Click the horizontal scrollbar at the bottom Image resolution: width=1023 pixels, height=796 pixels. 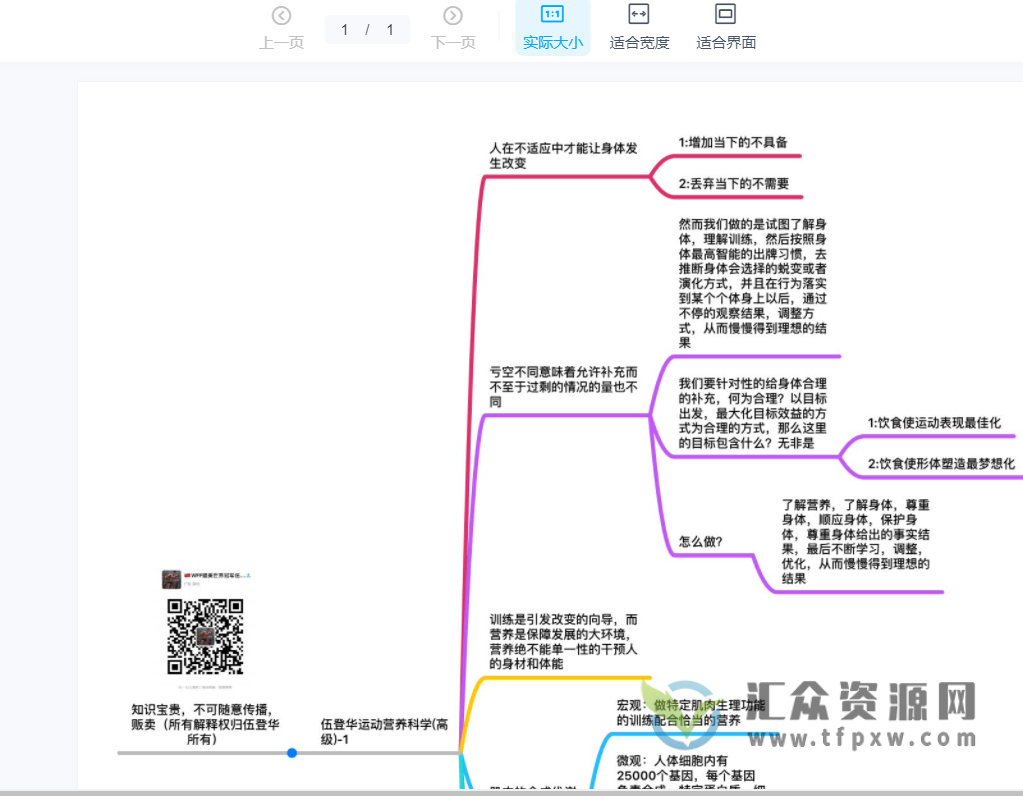point(511,792)
